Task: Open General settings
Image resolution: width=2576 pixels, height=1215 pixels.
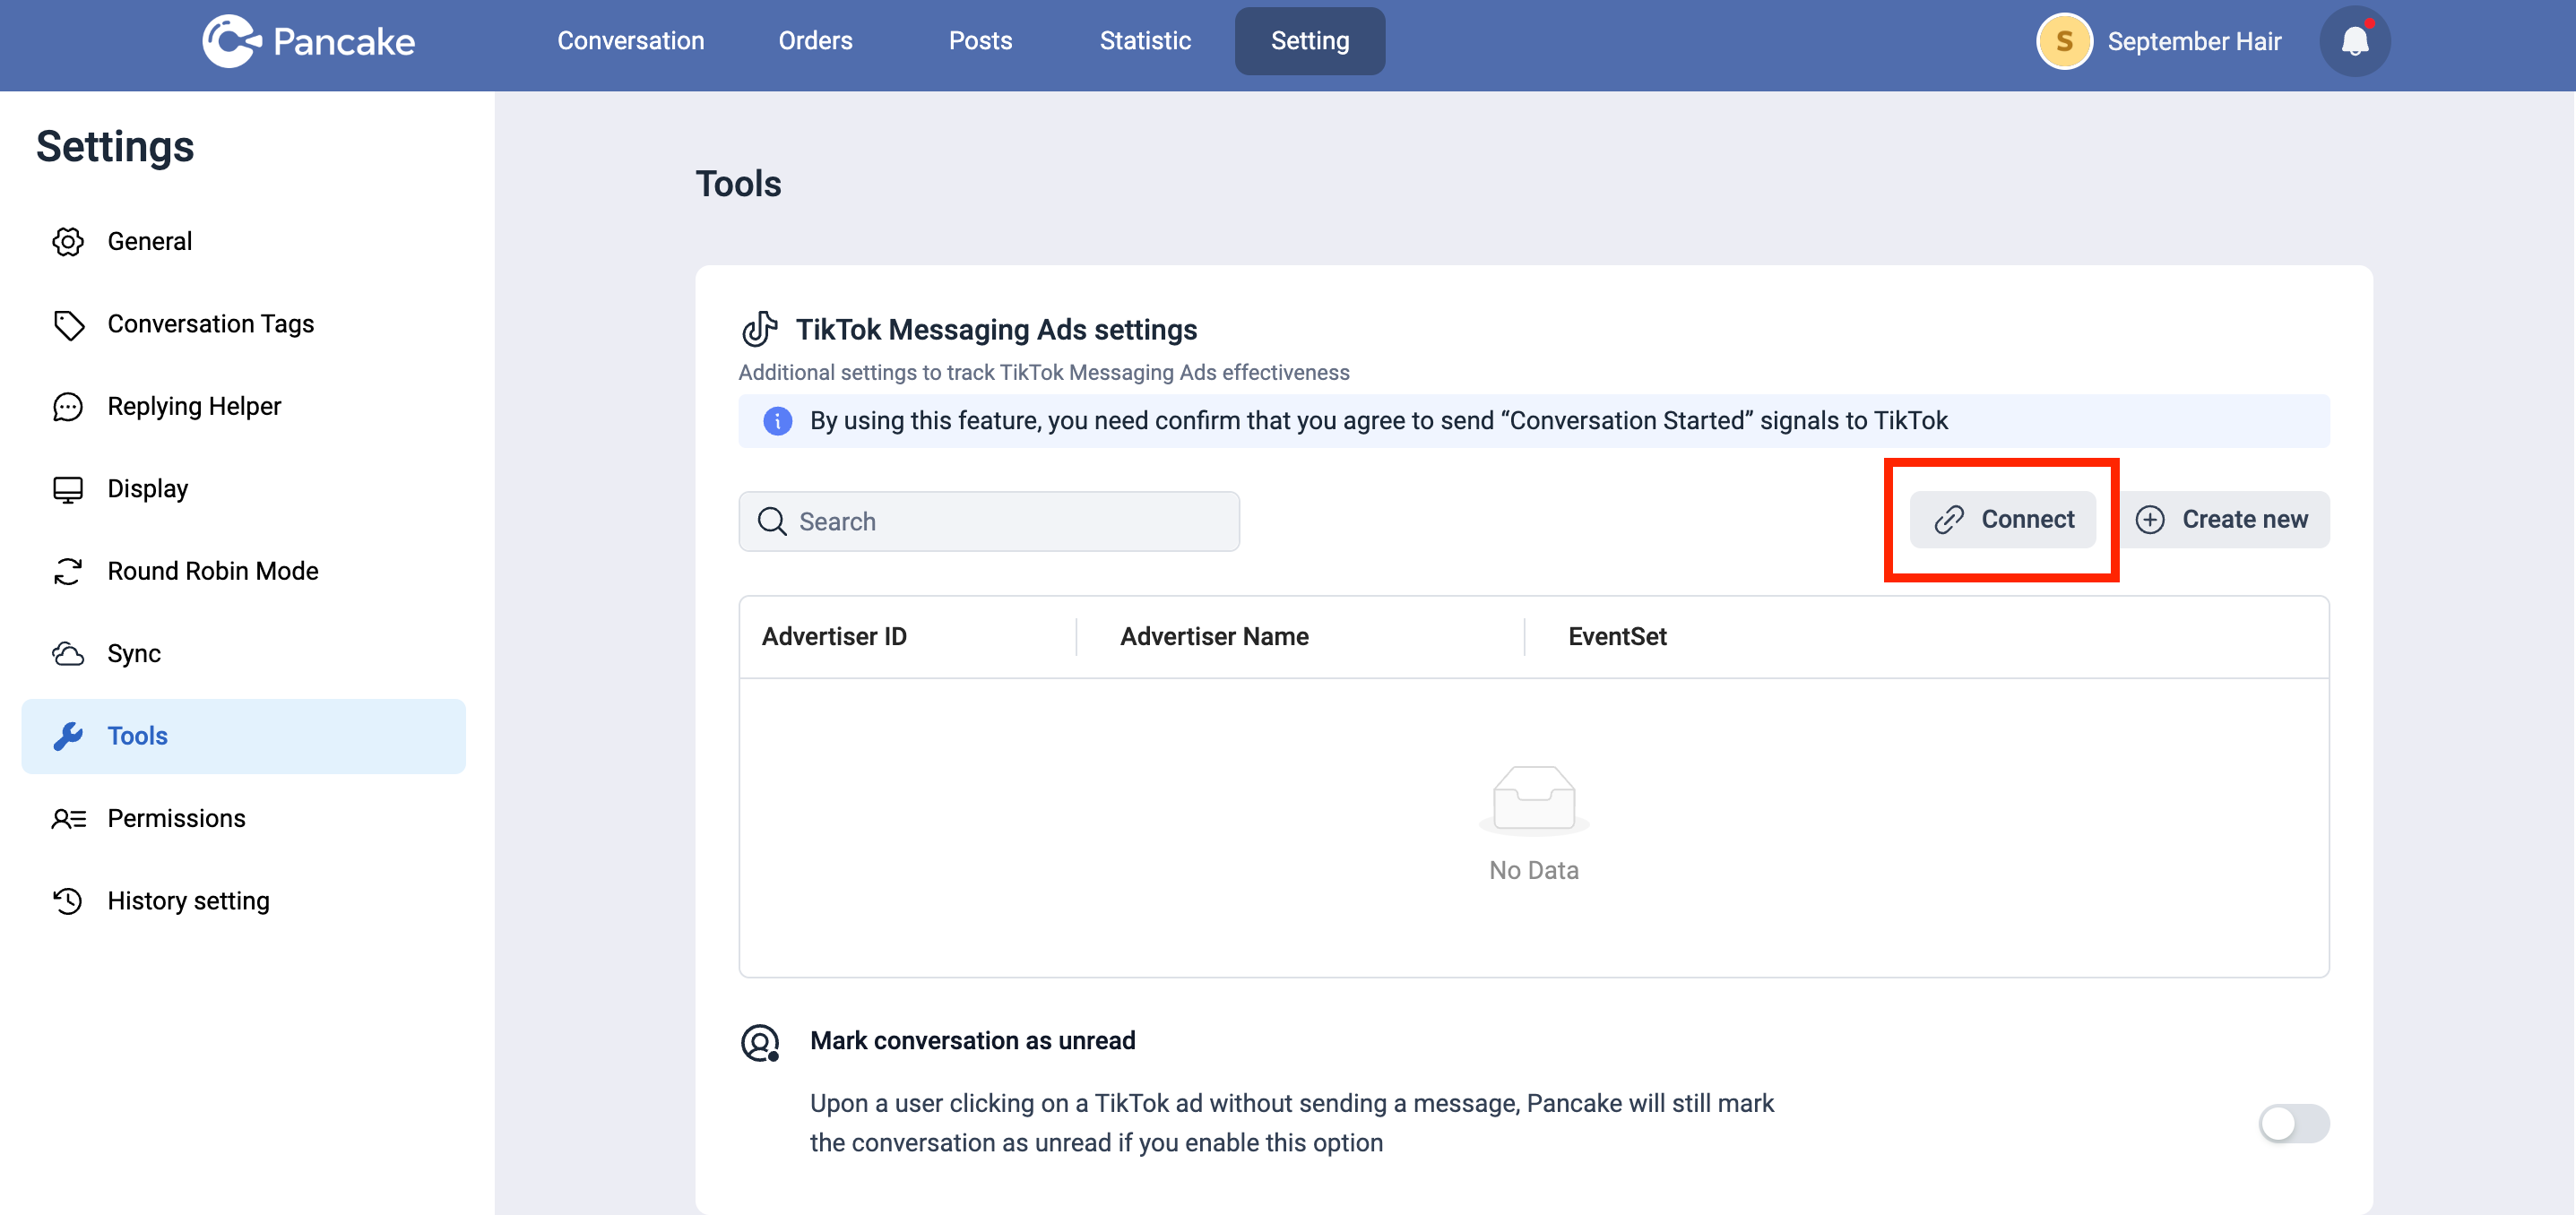Action: 243,241
